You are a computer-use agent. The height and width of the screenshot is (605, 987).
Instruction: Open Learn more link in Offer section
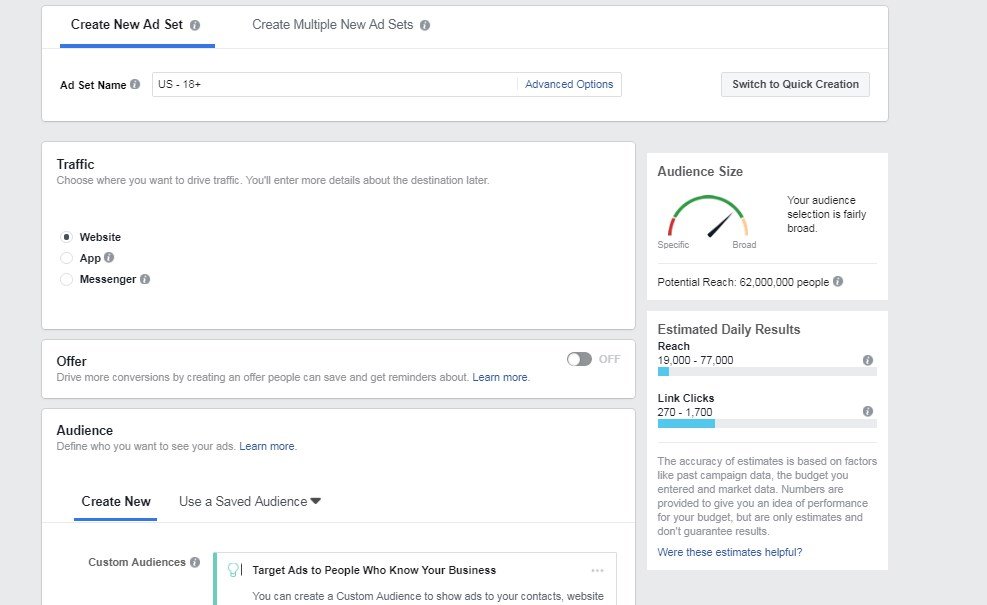pyautogui.click(x=500, y=377)
